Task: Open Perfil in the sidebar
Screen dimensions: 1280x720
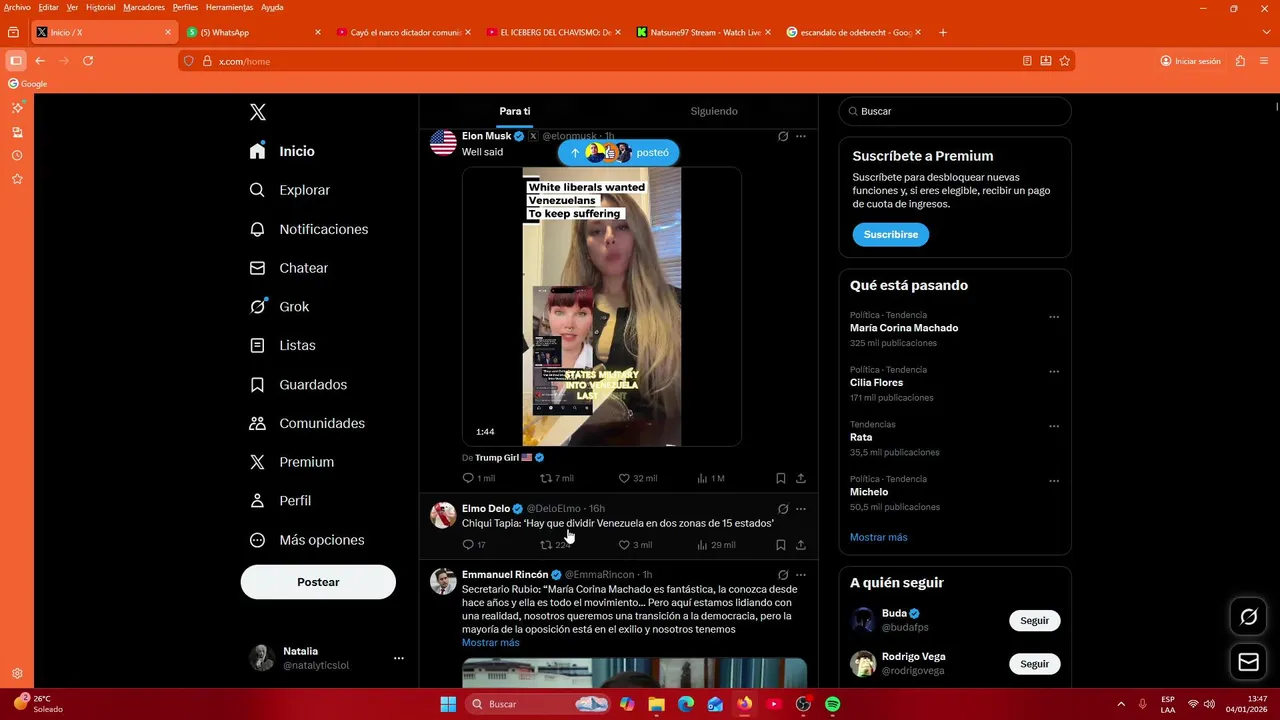Action: (x=280, y=501)
